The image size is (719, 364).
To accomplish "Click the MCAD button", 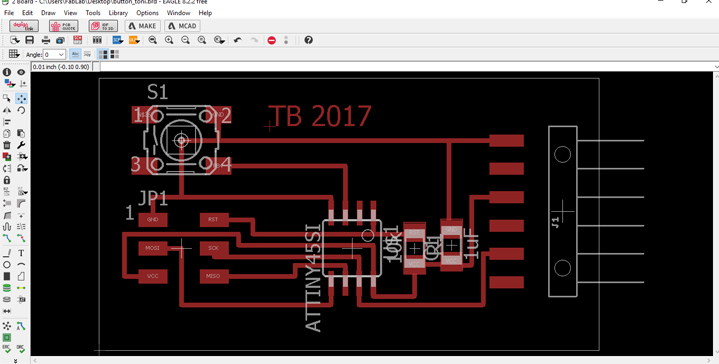I will [x=183, y=26].
